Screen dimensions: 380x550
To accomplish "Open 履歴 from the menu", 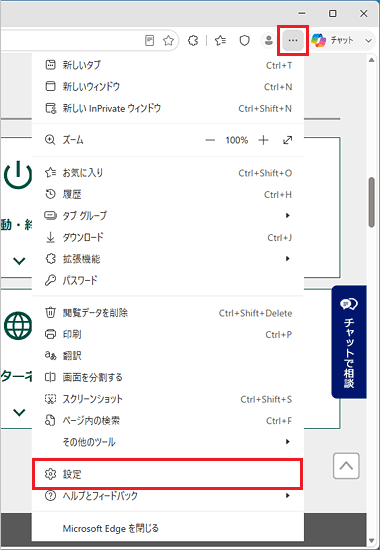I will (168, 194).
